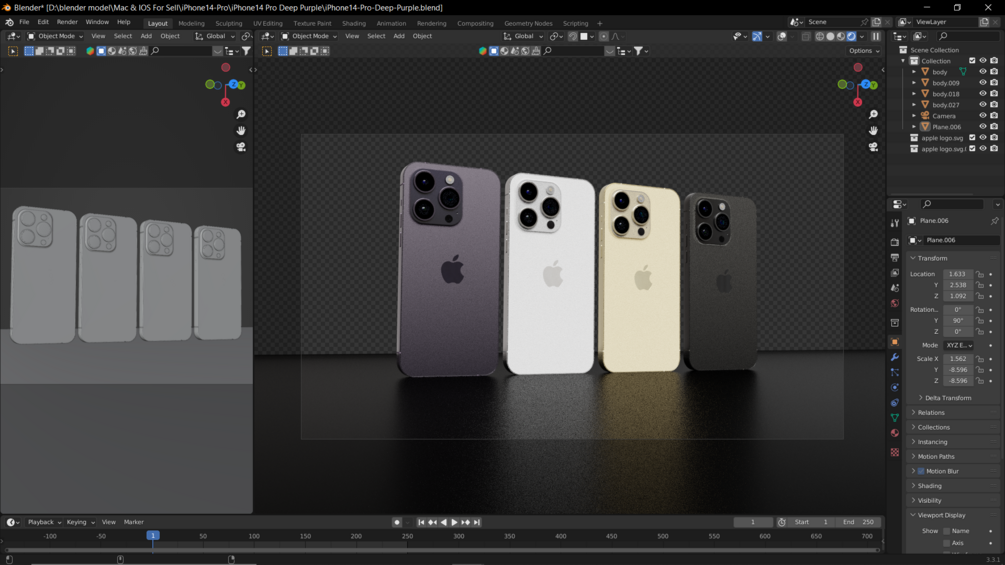This screenshot has height=565, width=1005.
Task: Toggle auto keying record button
Action: 397,523
